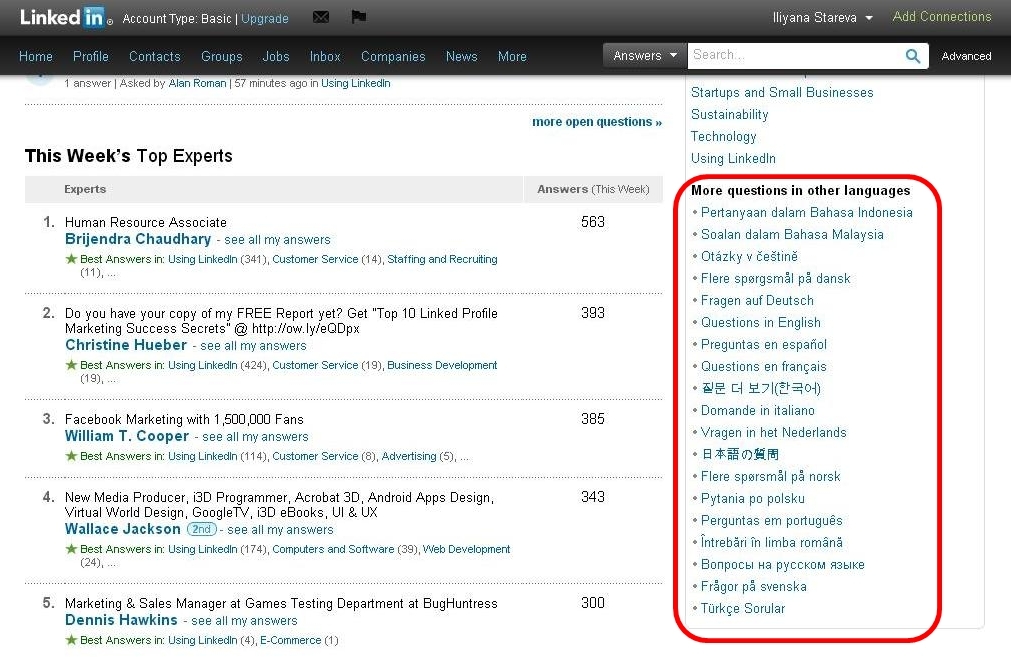
Task: Open Startups and Small Businesses category
Action: 782,92
